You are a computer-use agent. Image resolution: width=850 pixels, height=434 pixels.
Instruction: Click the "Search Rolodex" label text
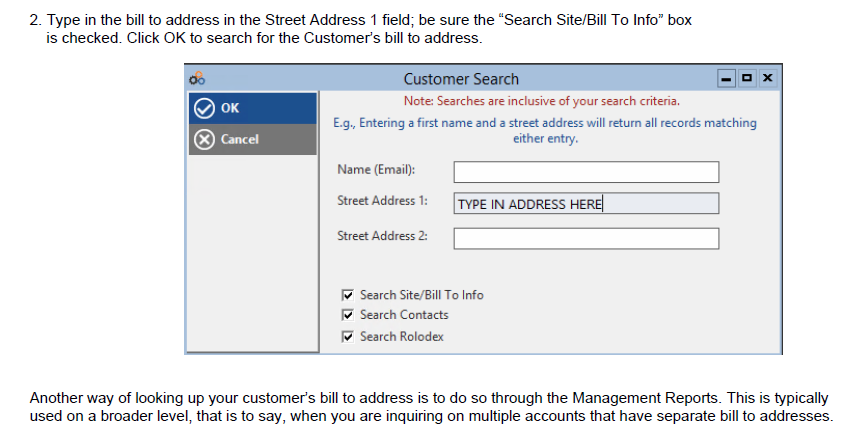(x=401, y=337)
